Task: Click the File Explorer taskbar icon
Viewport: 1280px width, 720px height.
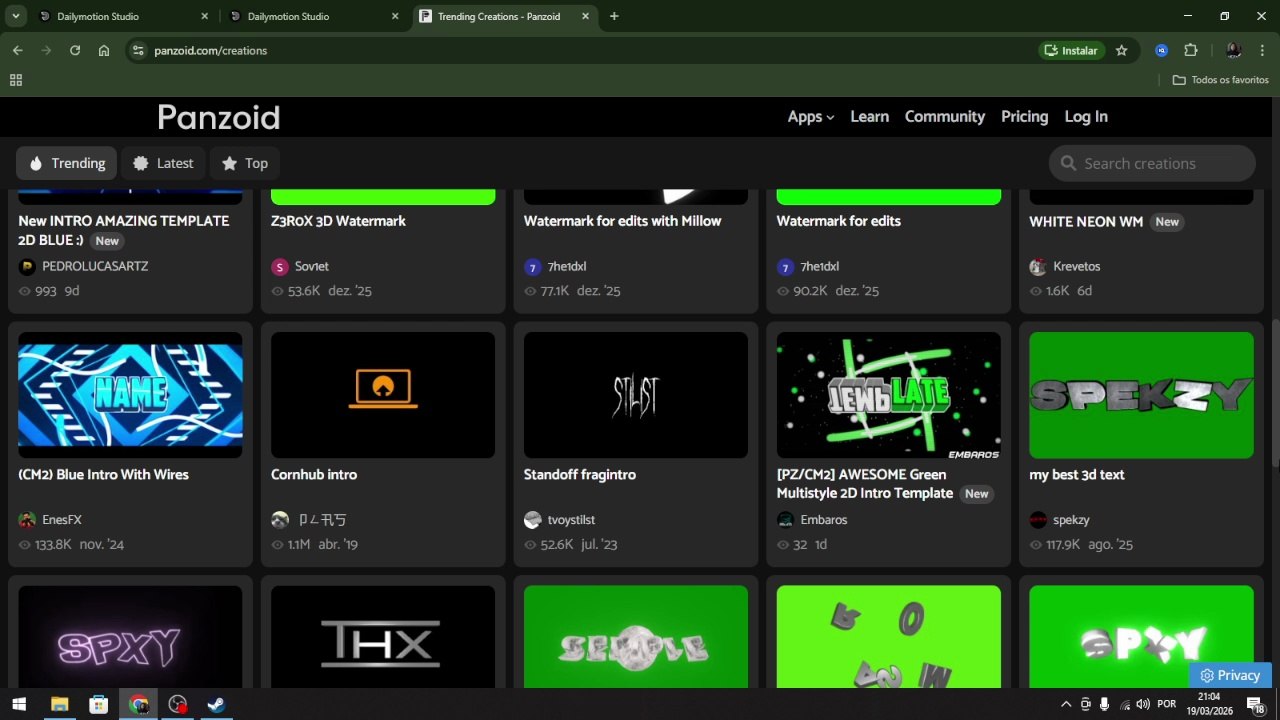Action: (x=59, y=704)
